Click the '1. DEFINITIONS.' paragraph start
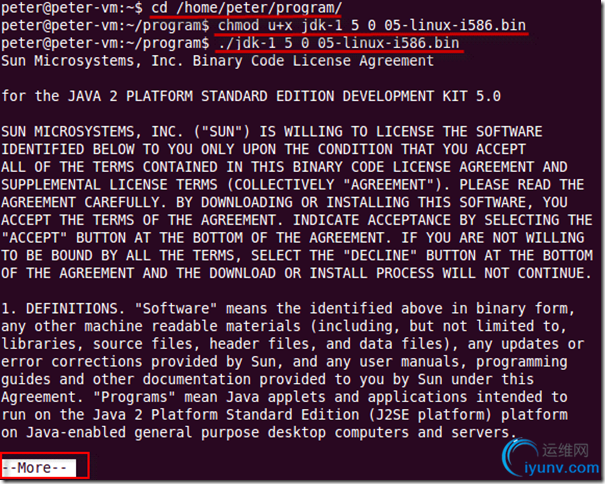This screenshot has width=605, height=484. tap(63, 309)
